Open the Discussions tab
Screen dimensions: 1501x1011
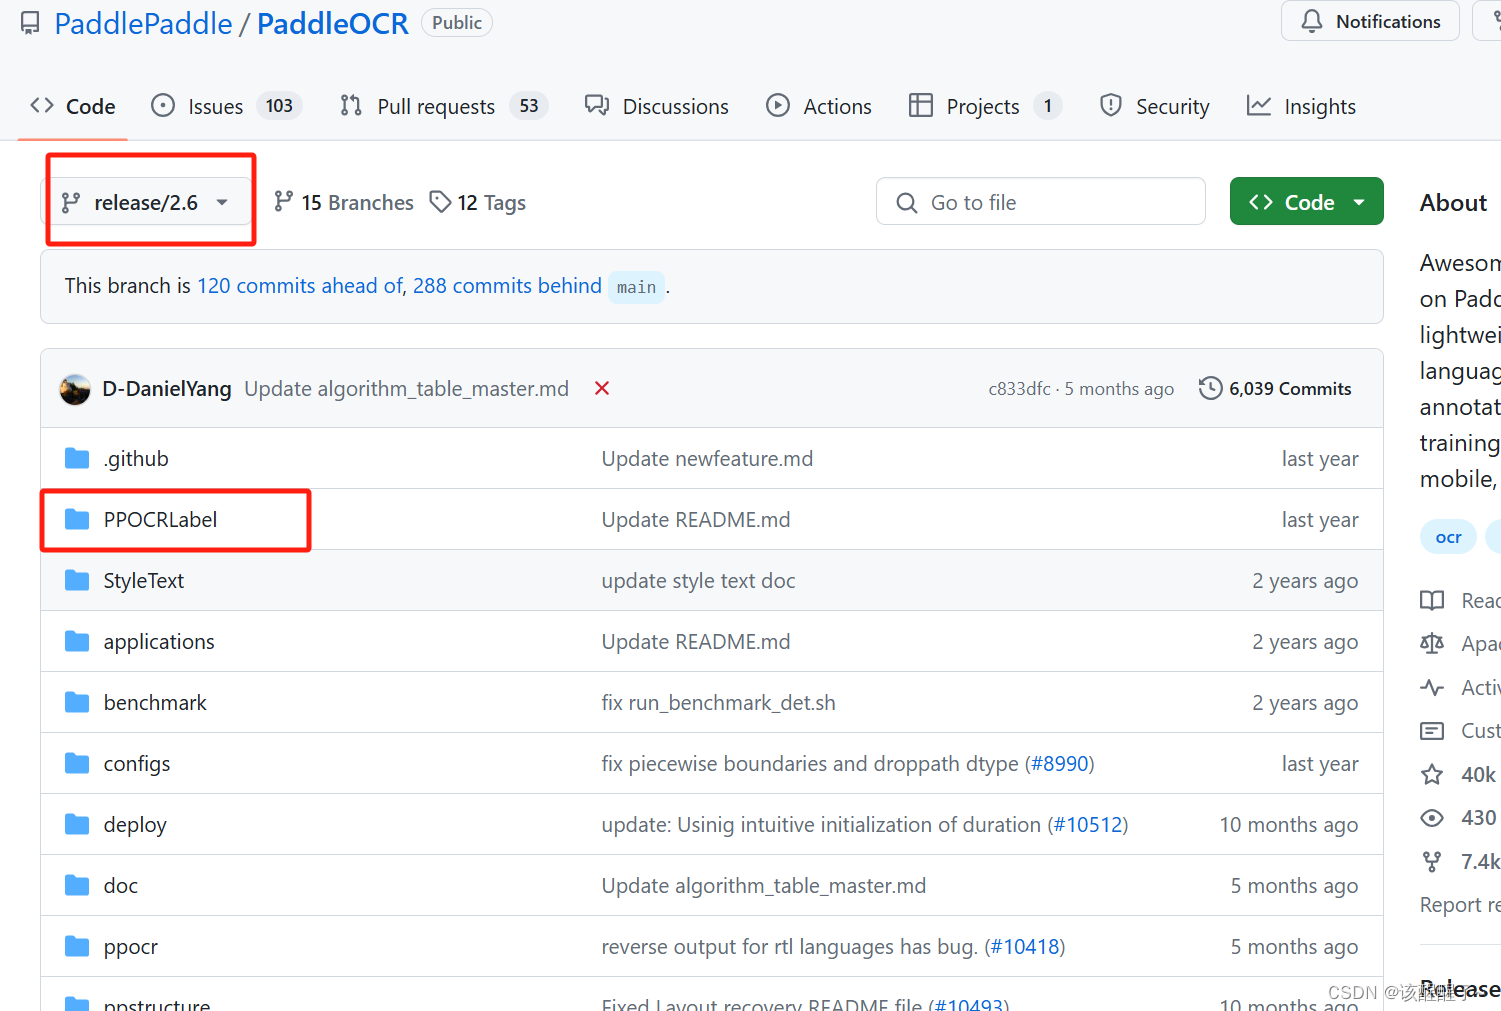(x=657, y=106)
